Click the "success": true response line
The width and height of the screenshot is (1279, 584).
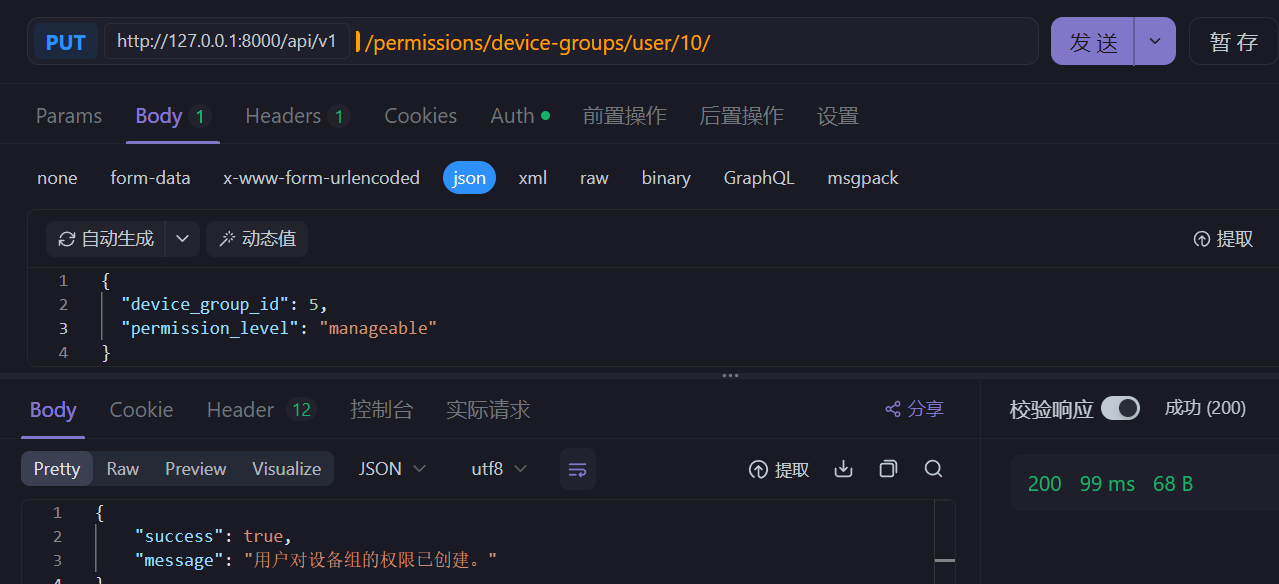coord(213,536)
